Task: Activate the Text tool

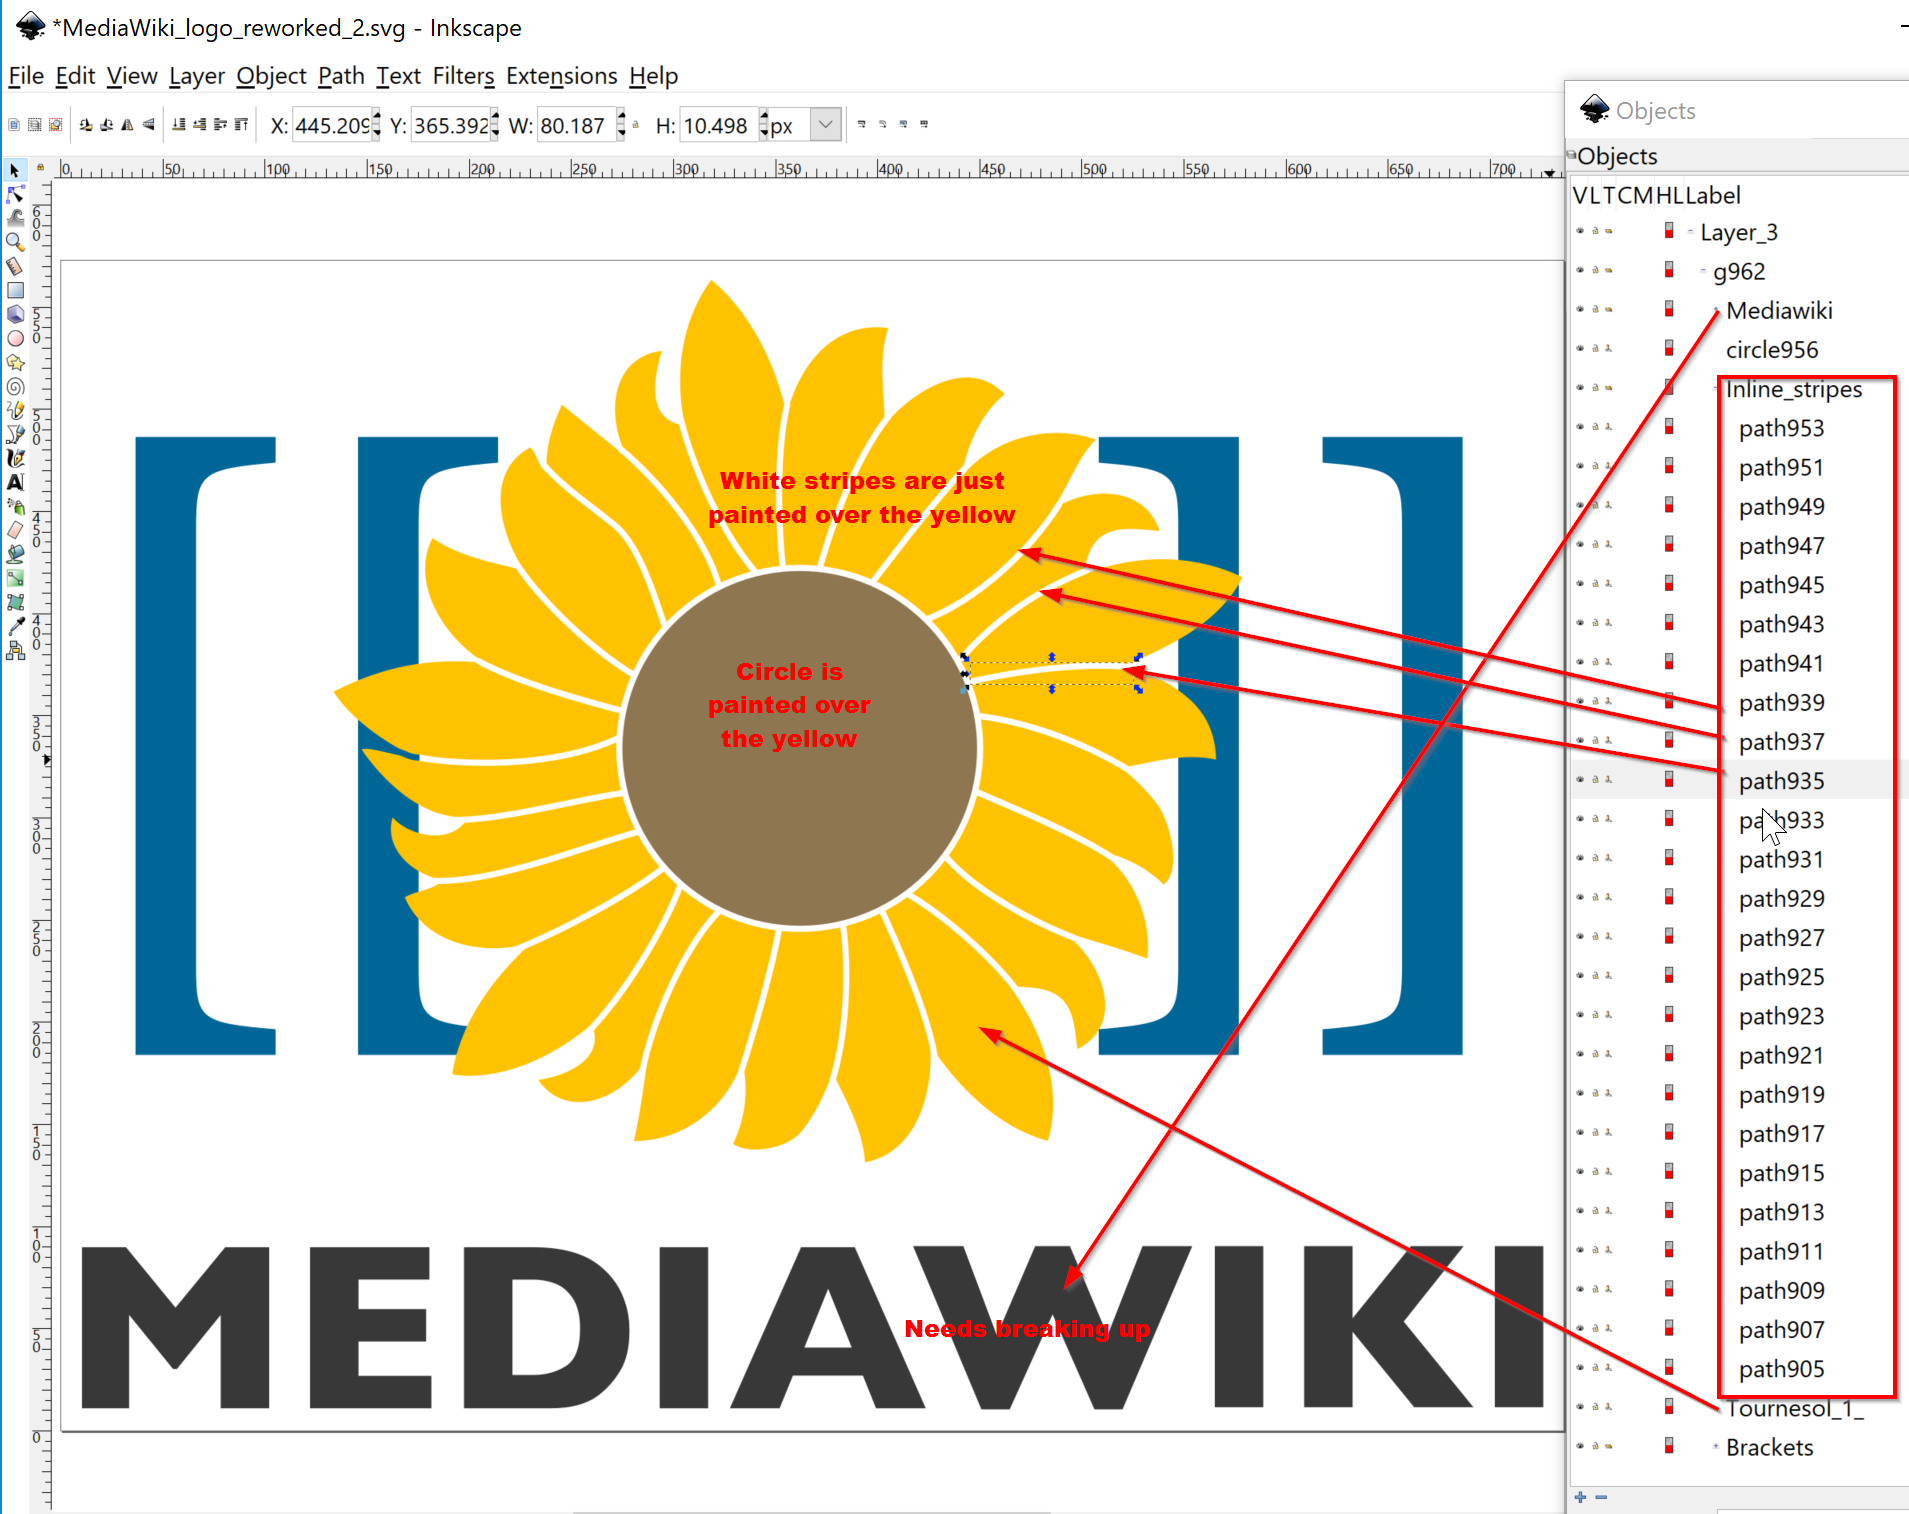Action: pyautogui.click(x=15, y=482)
